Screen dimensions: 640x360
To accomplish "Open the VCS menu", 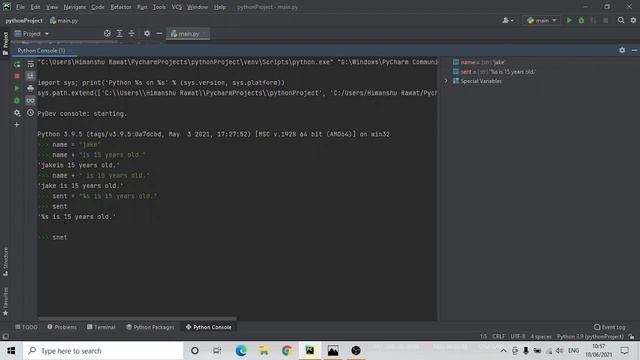I will [x=177, y=7].
